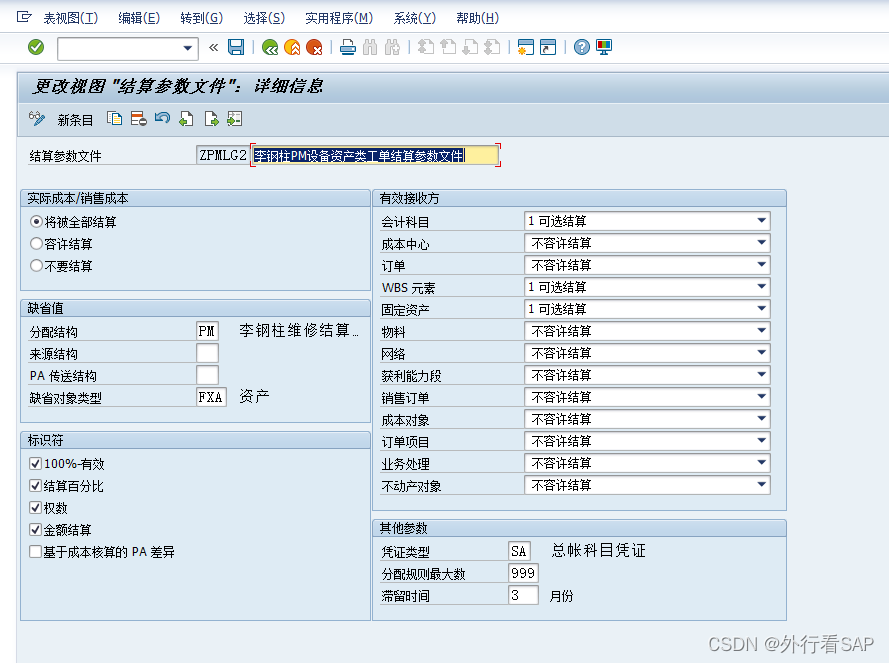Click the empty PA 传送结构 input field
The height and width of the screenshot is (663, 889).
click(x=208, y=375)
